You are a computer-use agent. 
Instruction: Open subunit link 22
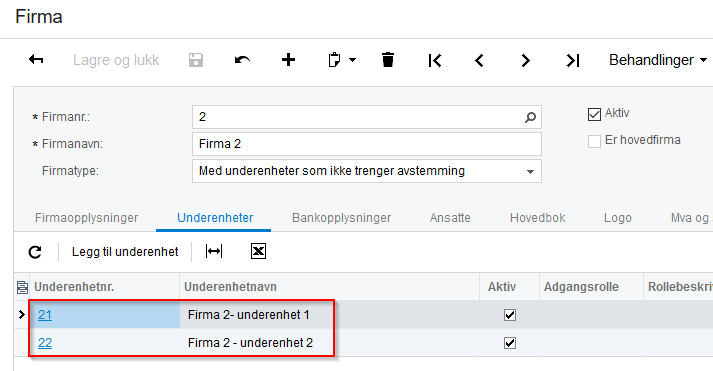click(45, 342)
